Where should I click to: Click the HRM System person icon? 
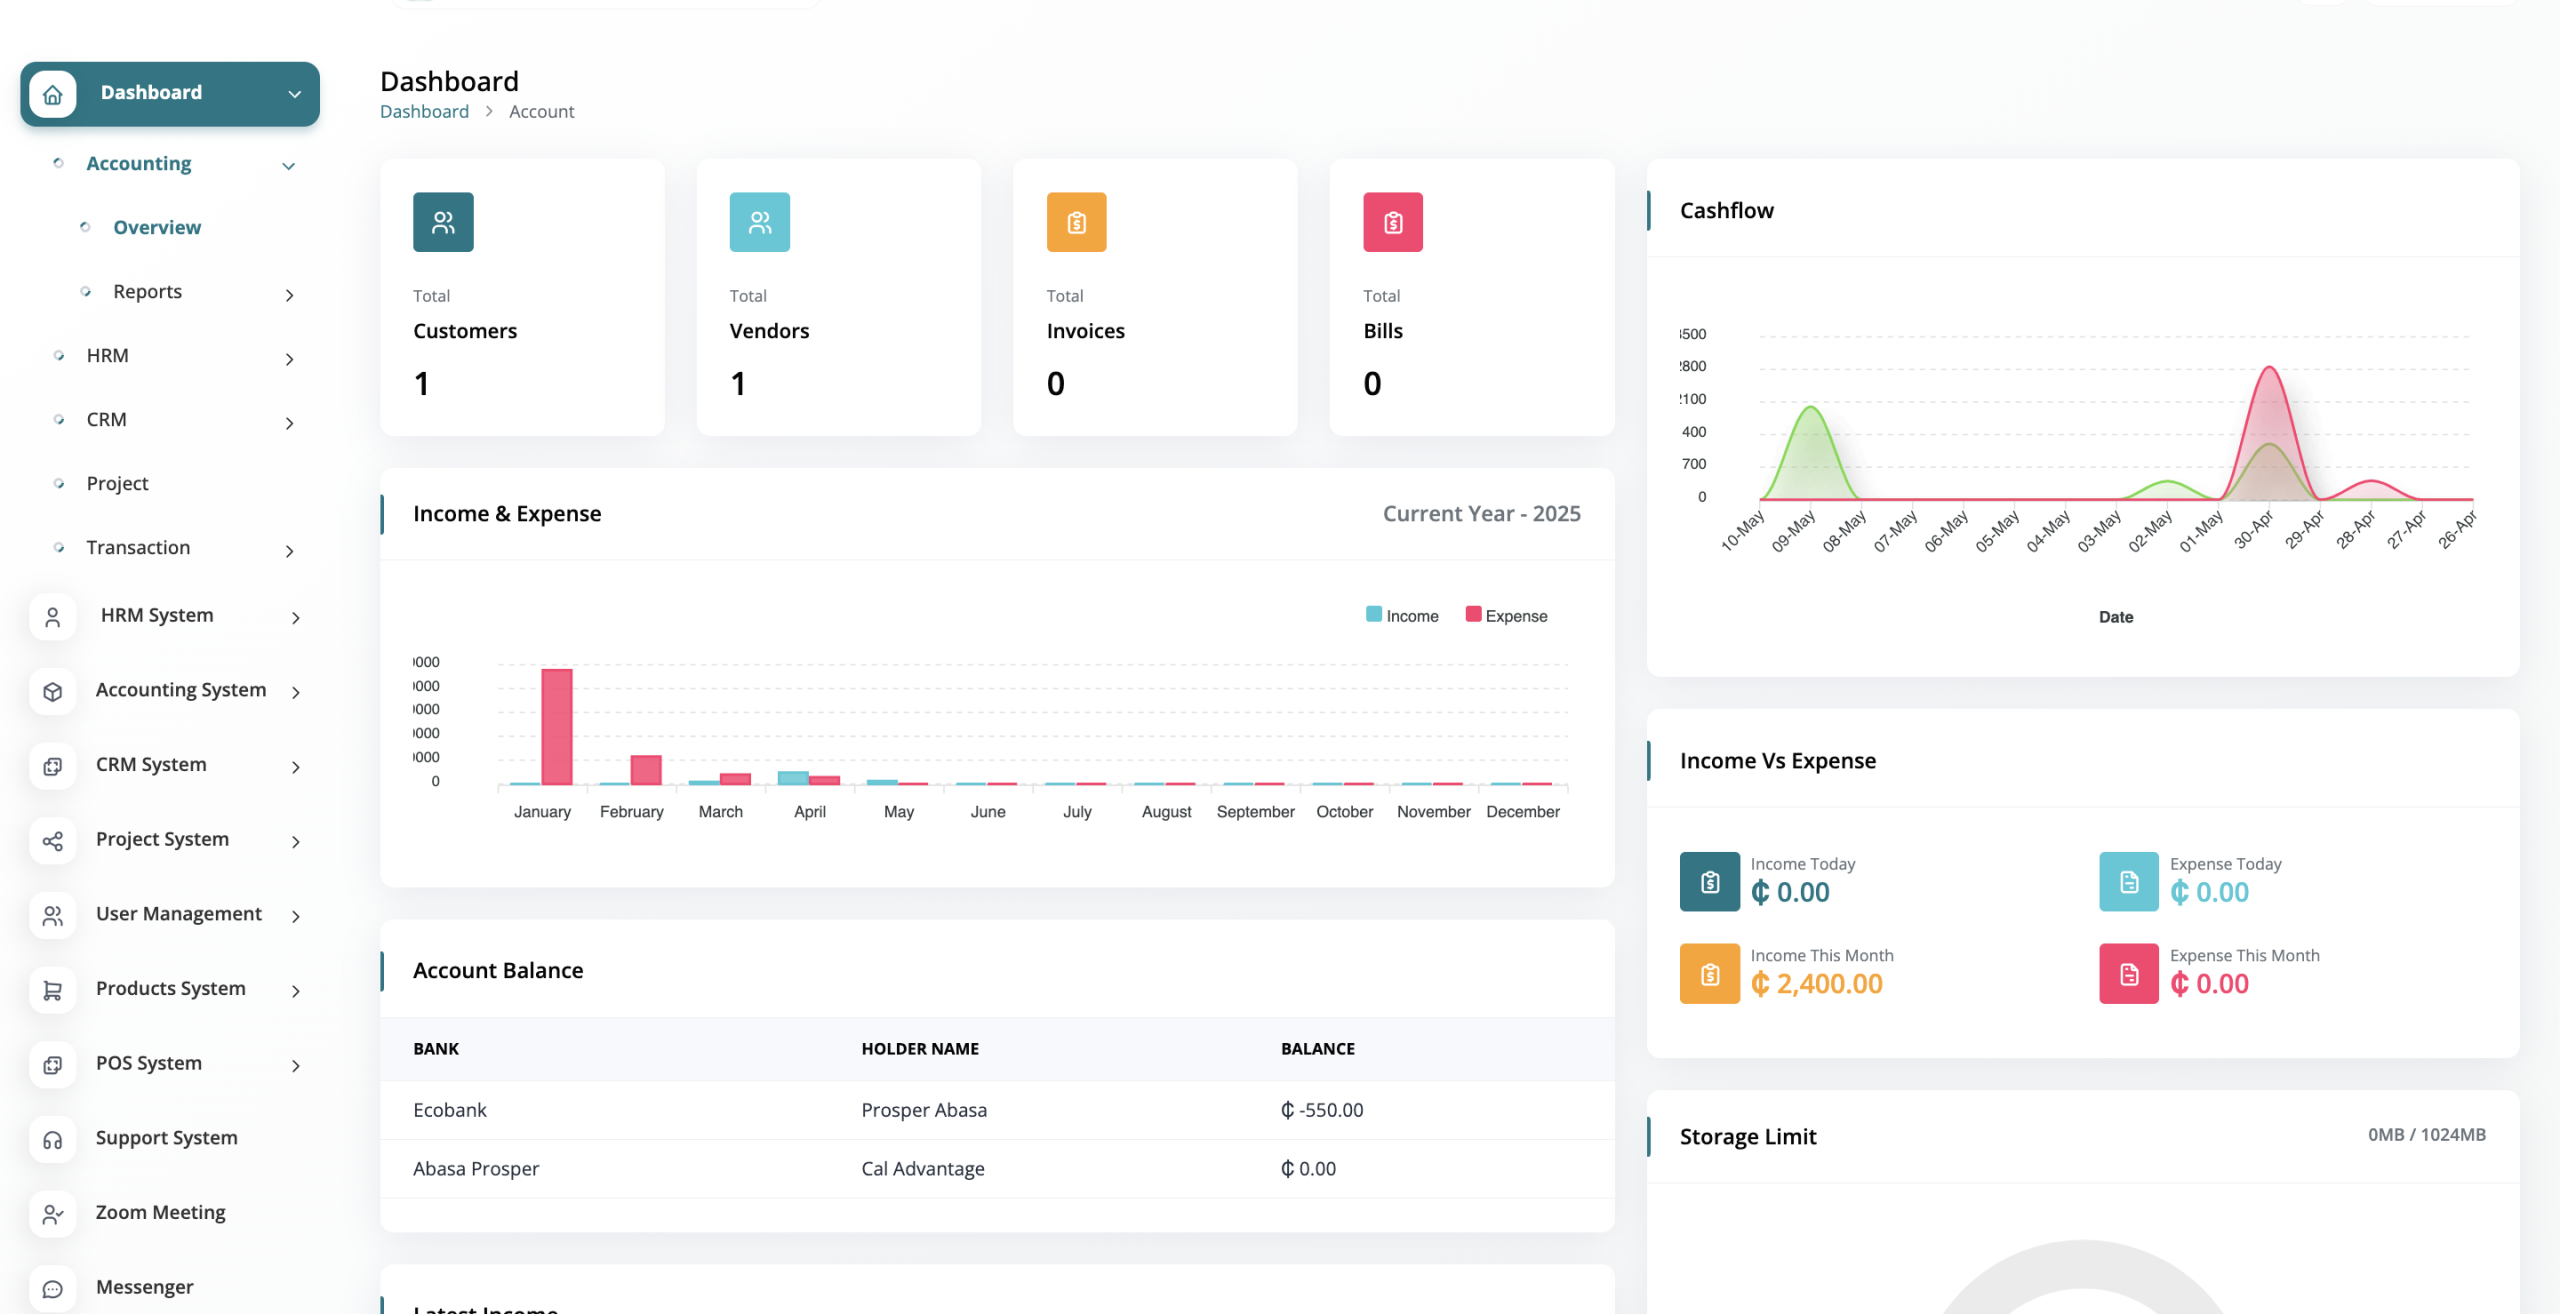point(53,617)
